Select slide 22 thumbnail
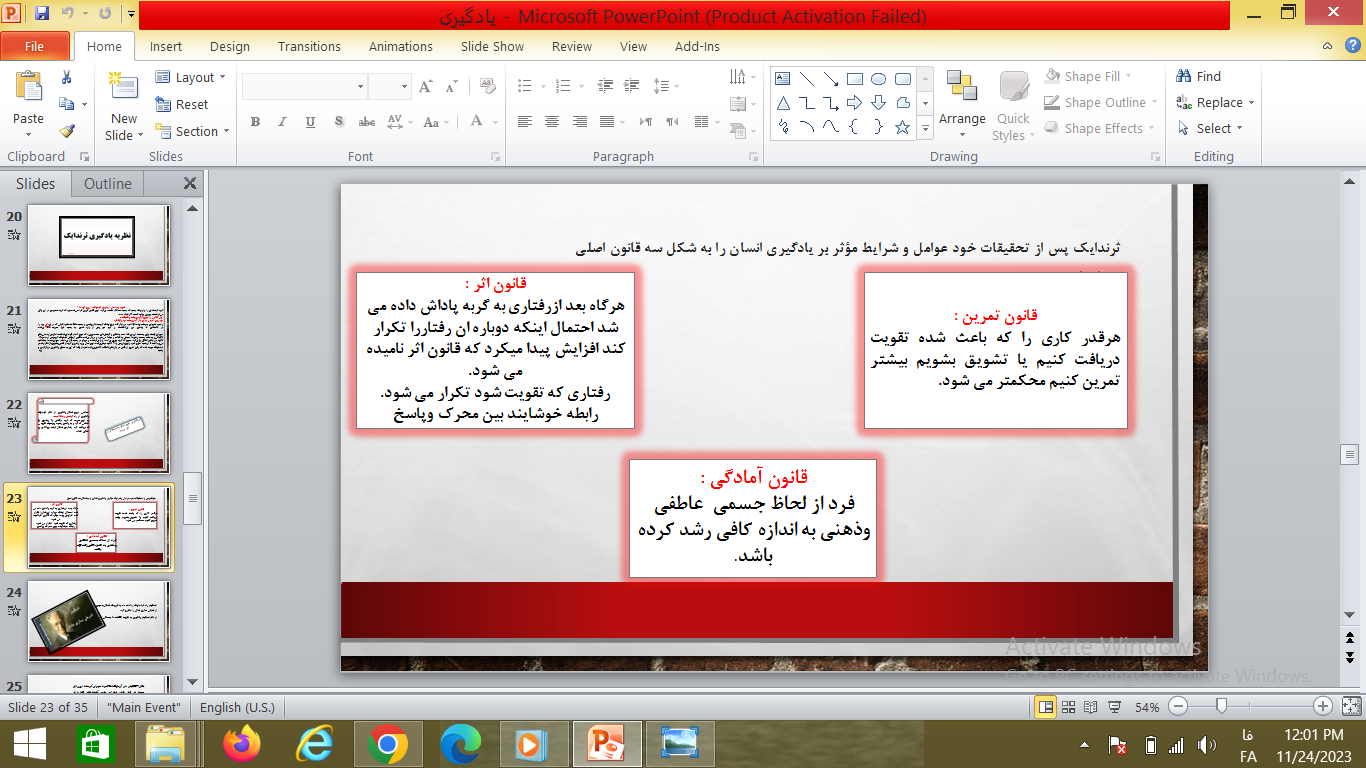 click(98, 433)
